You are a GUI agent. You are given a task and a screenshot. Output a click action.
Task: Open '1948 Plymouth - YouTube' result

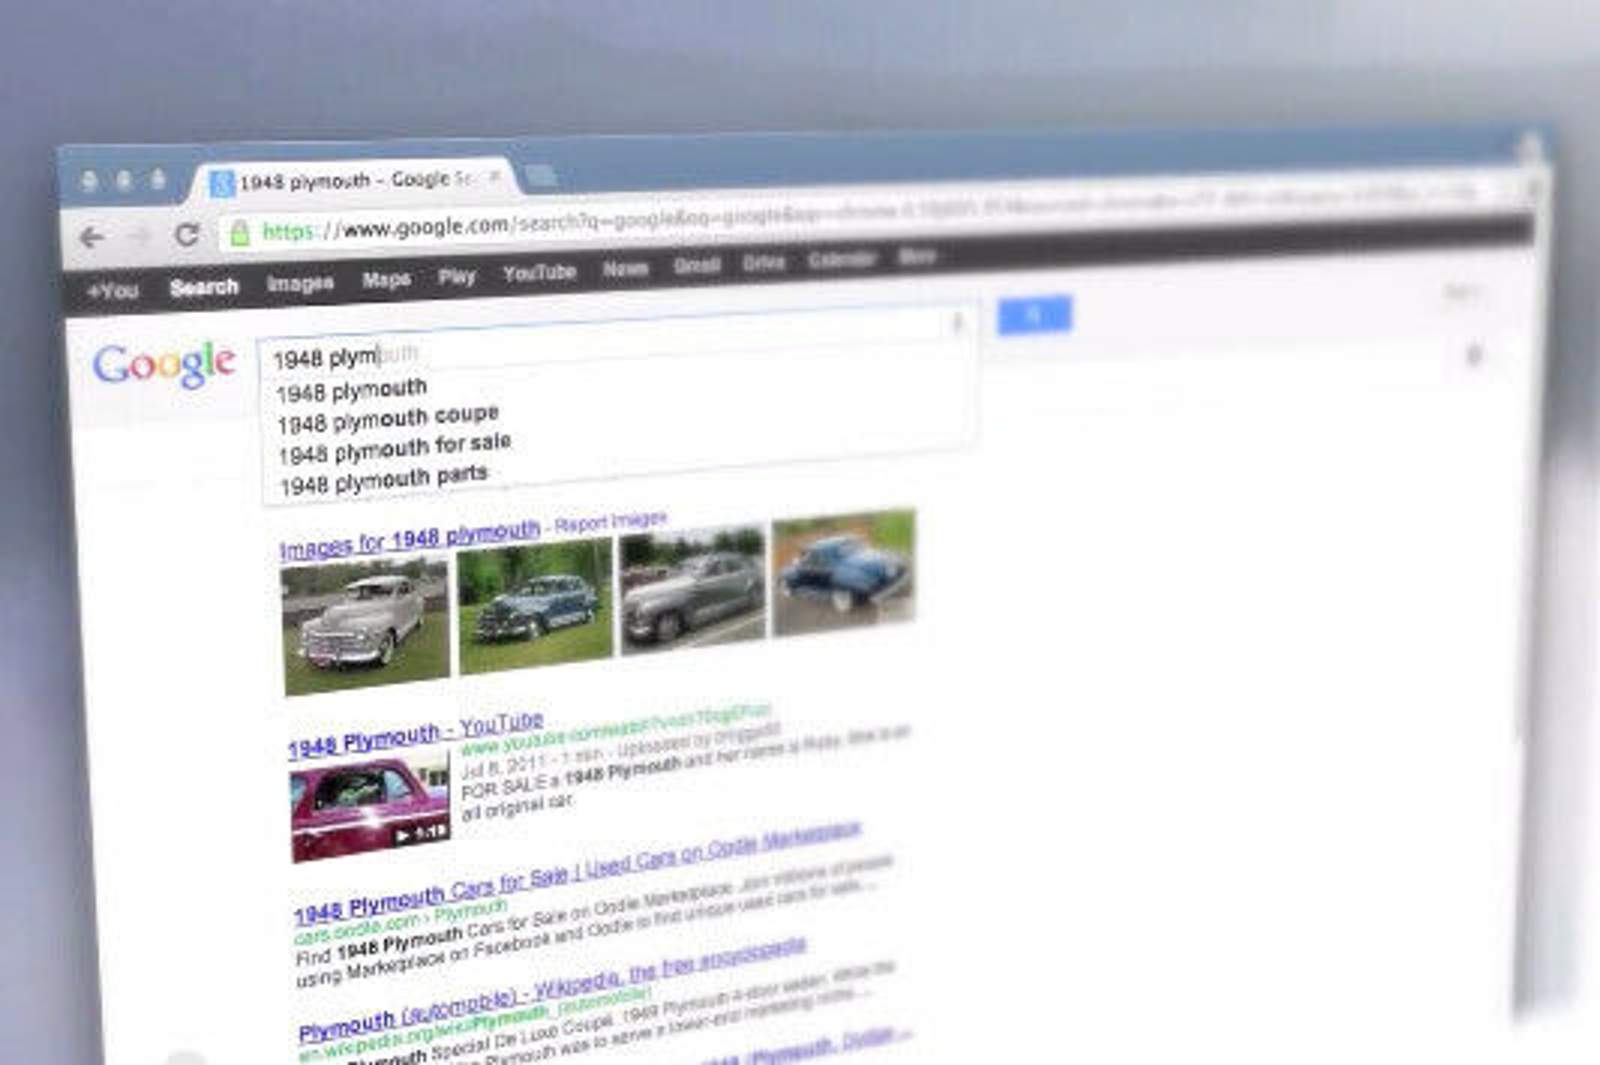point(415,735)
